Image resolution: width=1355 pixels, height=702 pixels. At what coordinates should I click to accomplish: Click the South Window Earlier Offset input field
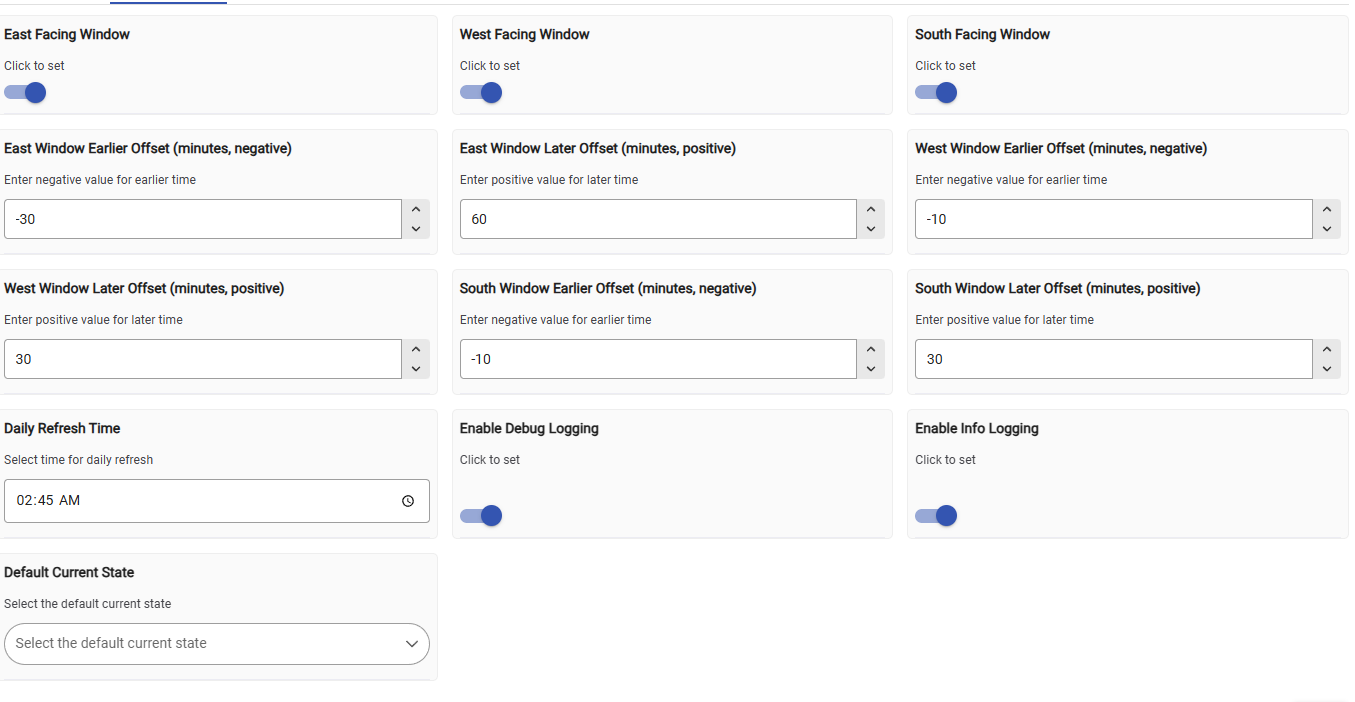(658, 359)
